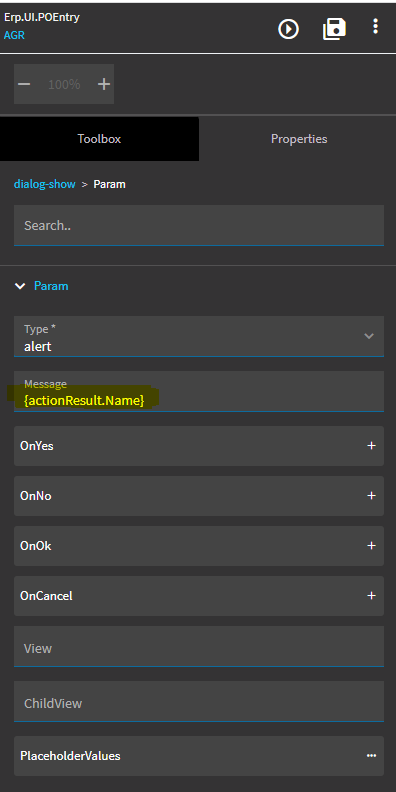Click the run/play icon in header
The height and width of the screenshot is (792, 396).
[288, 29]
